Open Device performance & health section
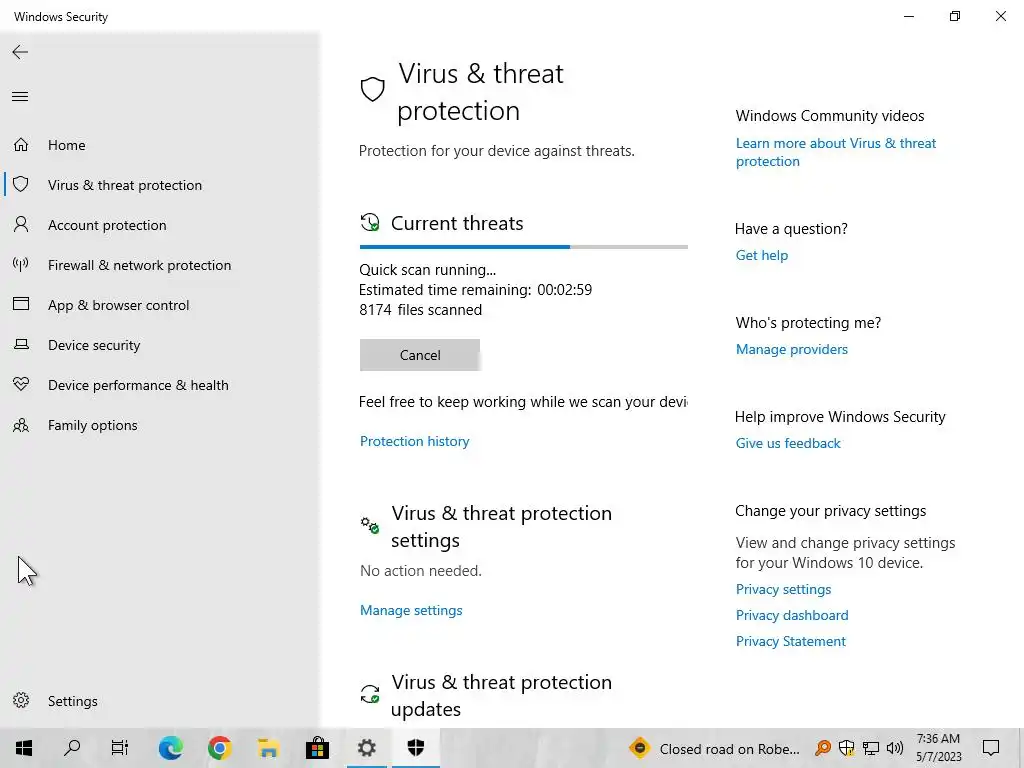Screen dimensions: 1024x768 point(138,385)
